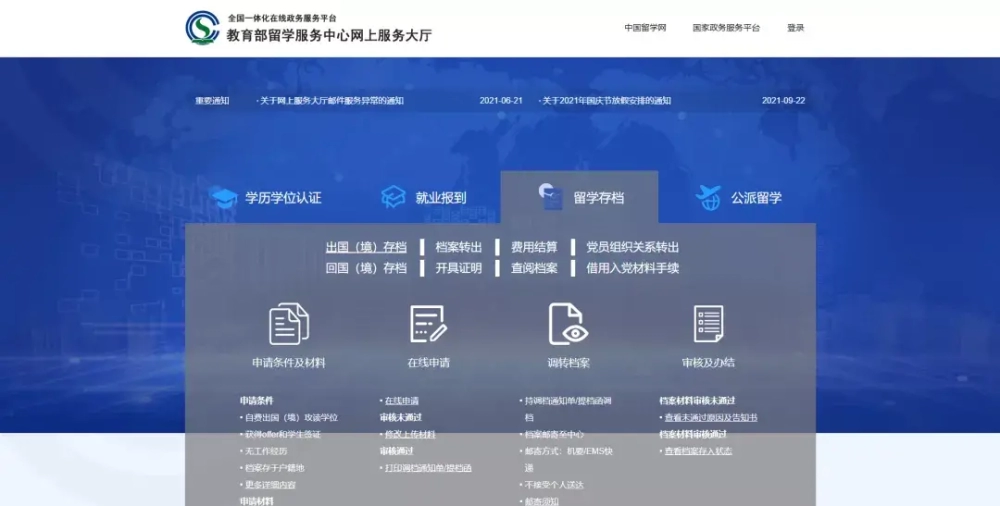This screenshot has height=506, width=1000.
Task: Select 查阅档案 submenu item
Action: click(x=534, y=268)
